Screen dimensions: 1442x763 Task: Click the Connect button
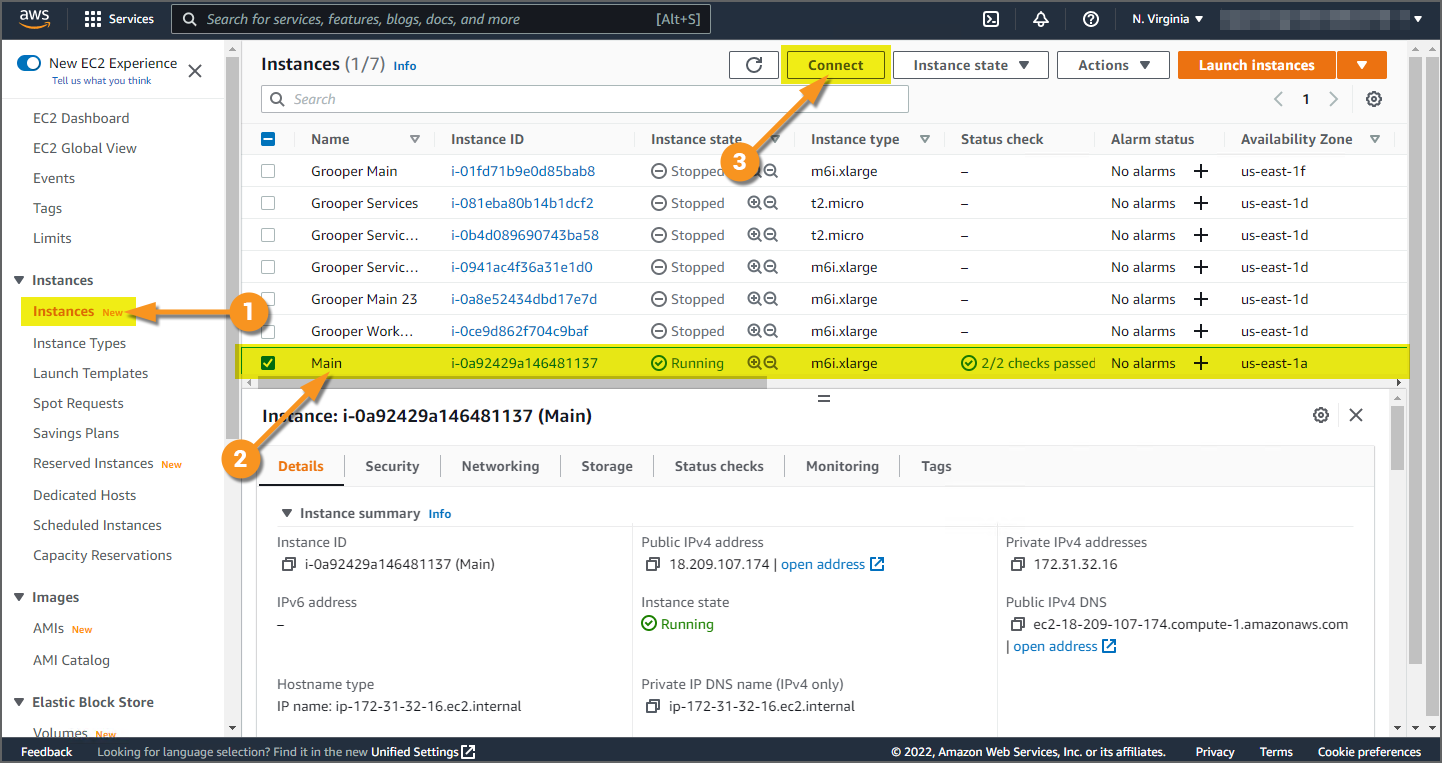tap(835, 65)
